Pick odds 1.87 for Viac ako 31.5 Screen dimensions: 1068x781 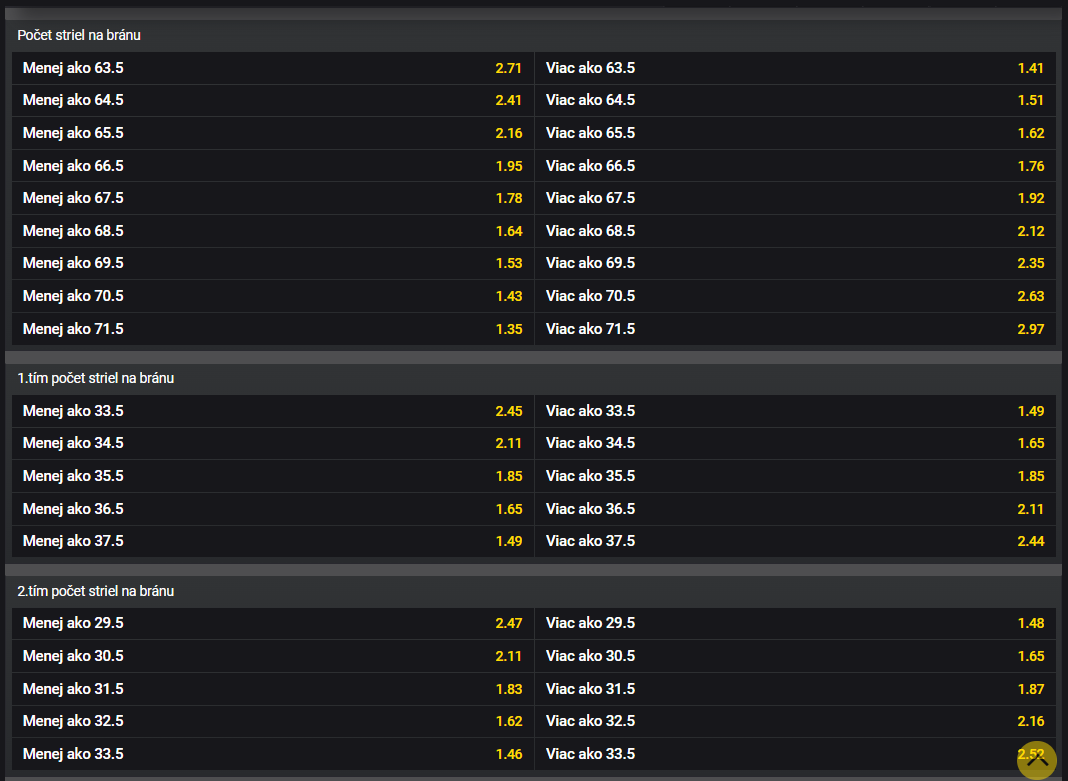[x=795, y=688]
